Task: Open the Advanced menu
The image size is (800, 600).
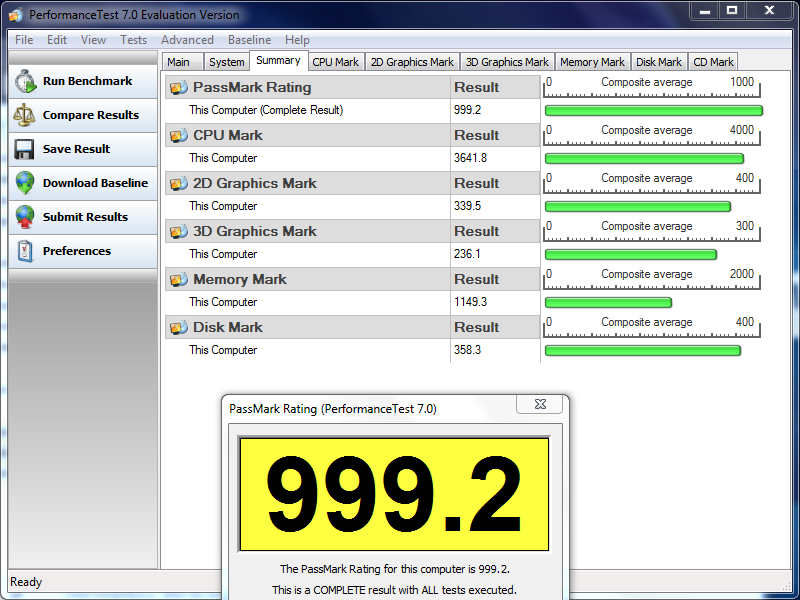Action: tap(187, 40)
